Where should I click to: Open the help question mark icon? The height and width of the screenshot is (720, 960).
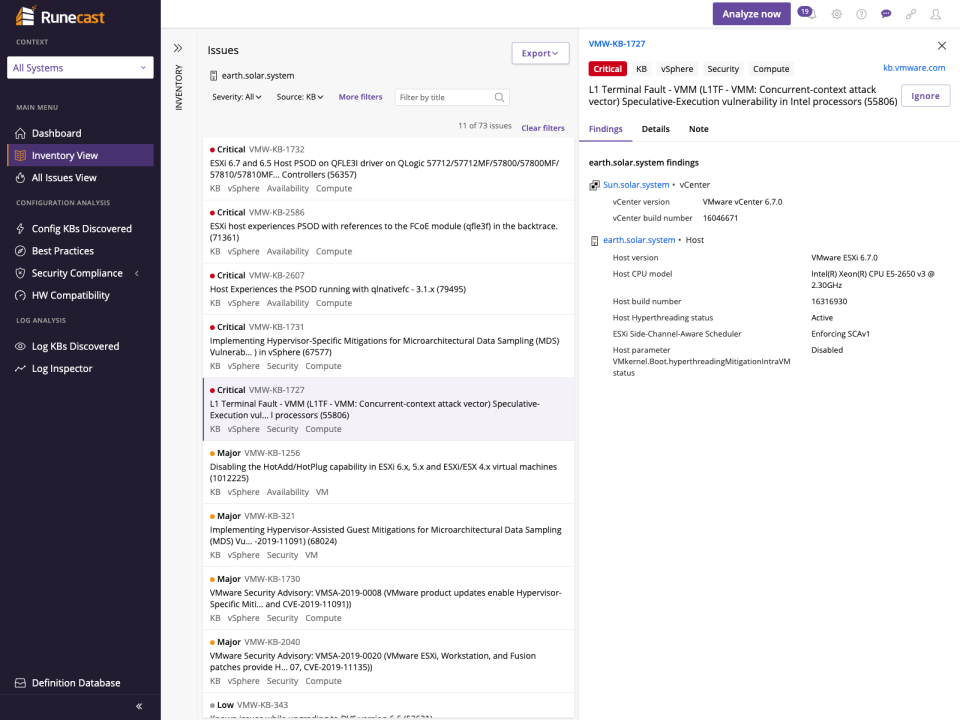[x=861, y=14]
